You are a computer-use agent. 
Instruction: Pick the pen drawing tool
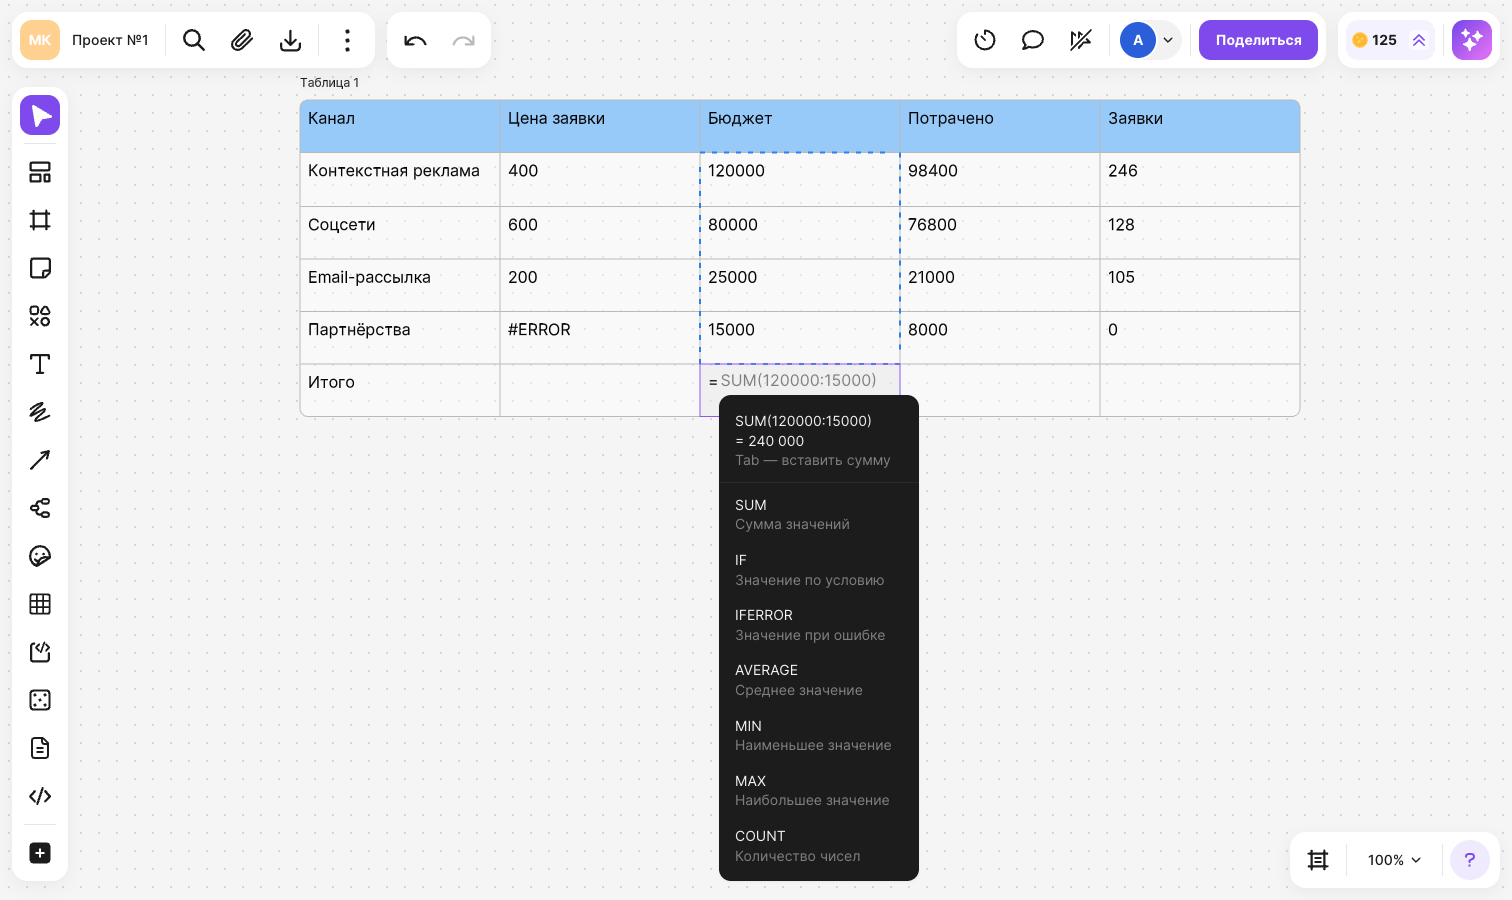pyautogui.click(x=40, y=412)
